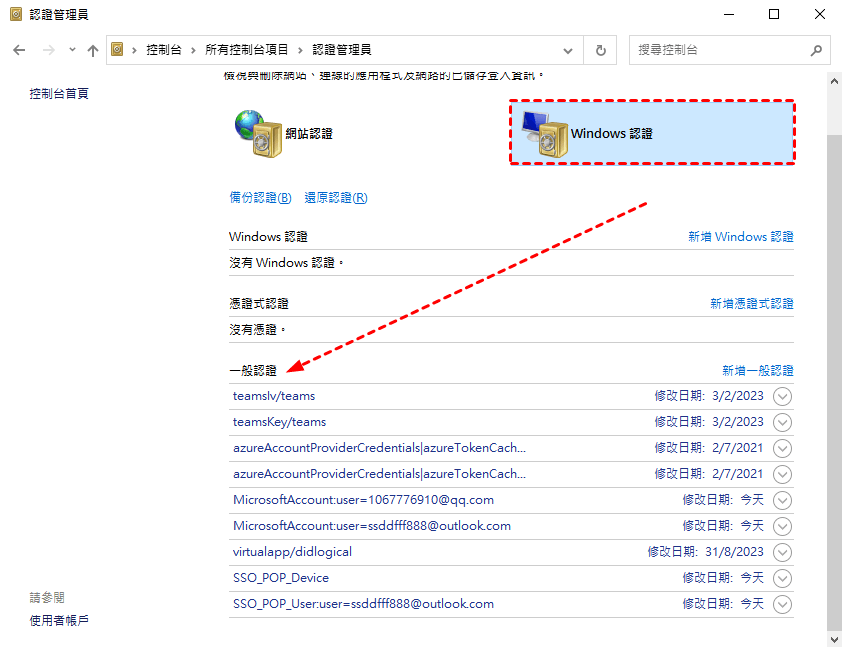
Task: Open MicrosoftAccount:user=1067776910@qq.com entry
Action: click(x=364, y=500)
